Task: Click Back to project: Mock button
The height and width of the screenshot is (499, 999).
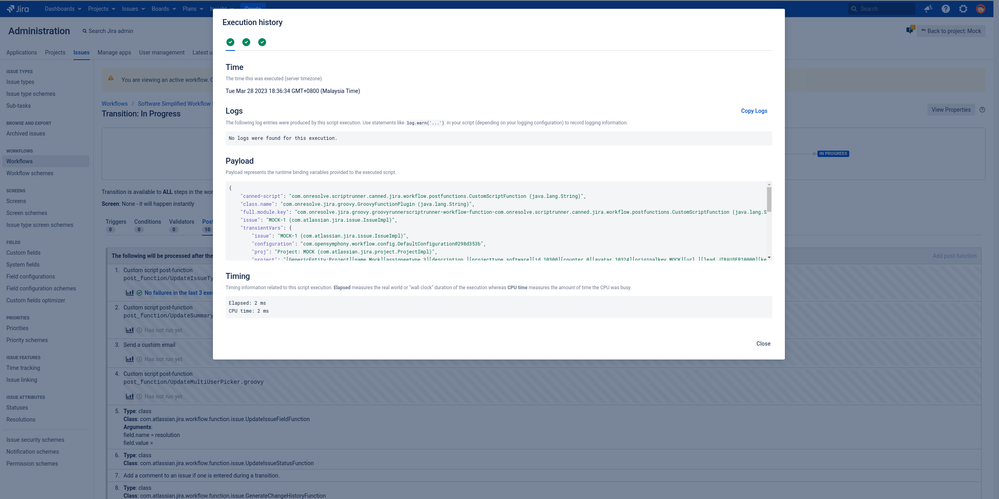Action: click(x=951, y=31)
